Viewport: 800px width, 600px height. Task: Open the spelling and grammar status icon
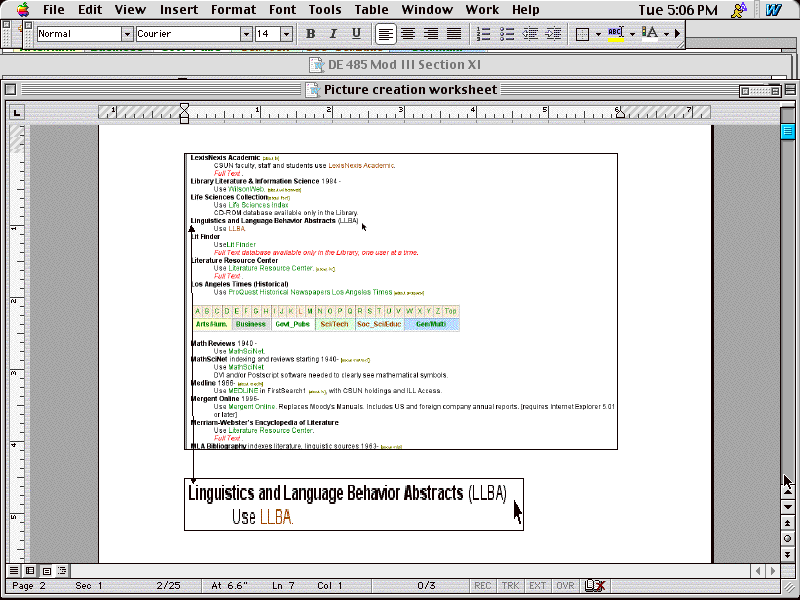594,586
